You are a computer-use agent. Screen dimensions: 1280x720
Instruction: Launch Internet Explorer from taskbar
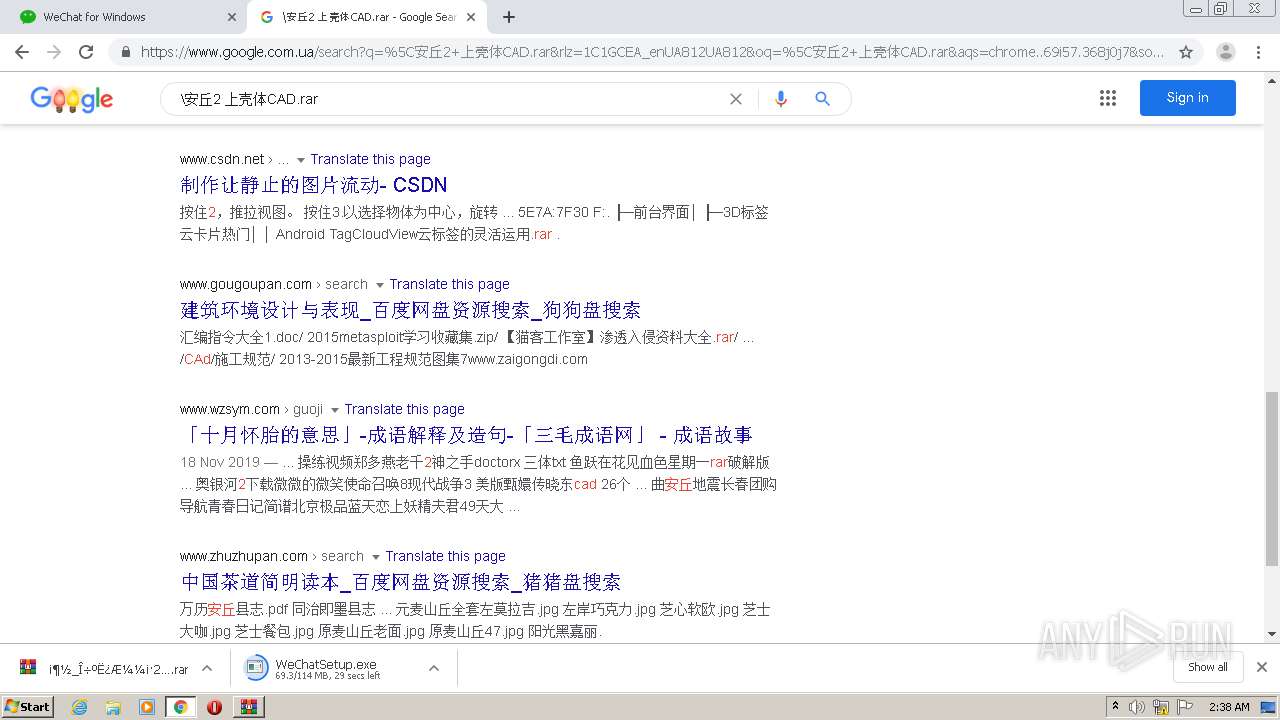(x=79, y=707)
